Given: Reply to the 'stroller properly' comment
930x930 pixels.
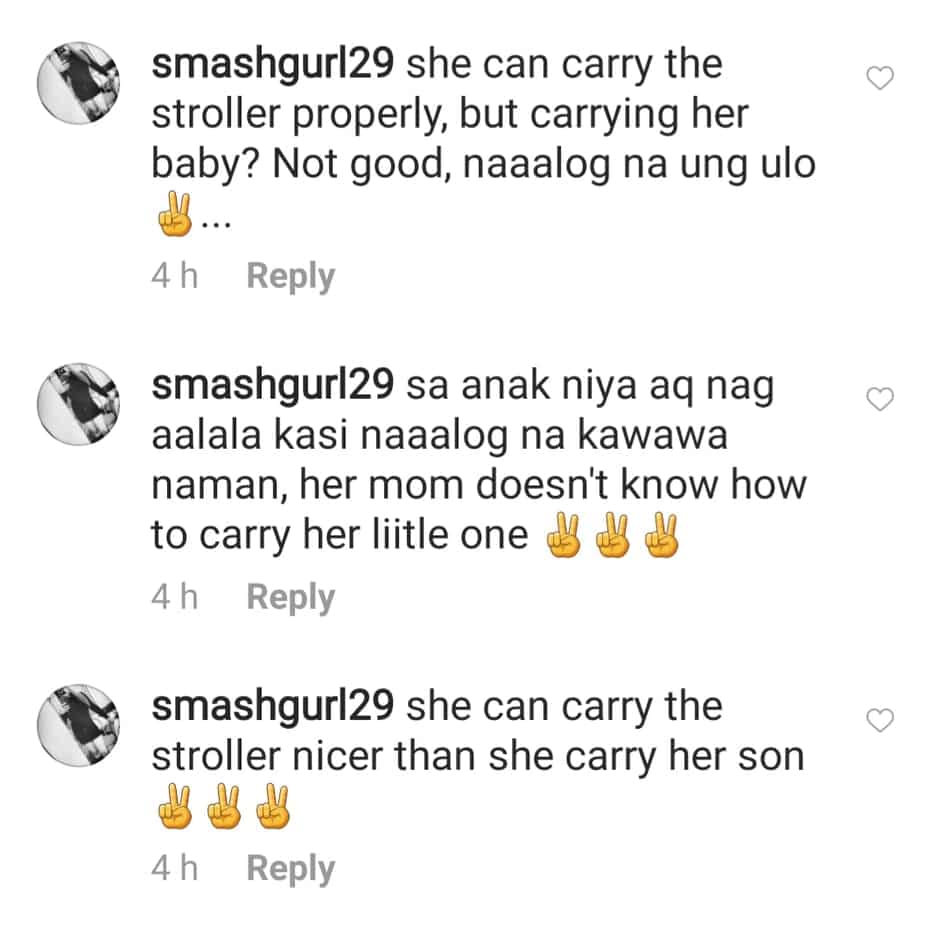Looking at the screenshot, I should point(291,277).
